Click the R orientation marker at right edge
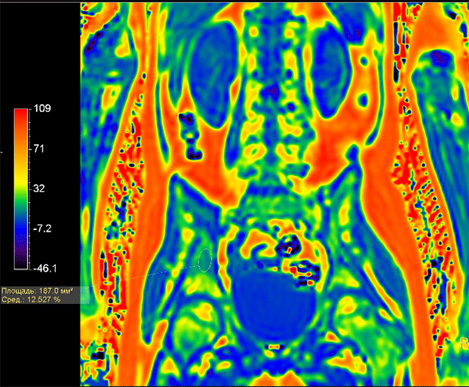Screen dimensions: 469x387 [x=464, y=343]
